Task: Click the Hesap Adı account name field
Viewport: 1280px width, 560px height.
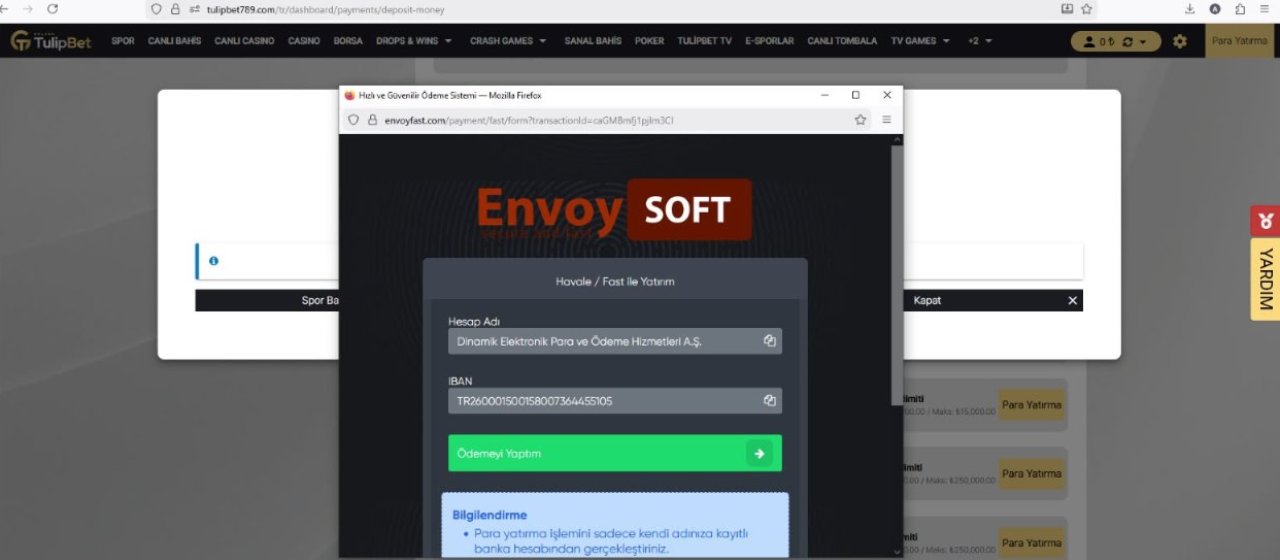Action: point(615,341)
